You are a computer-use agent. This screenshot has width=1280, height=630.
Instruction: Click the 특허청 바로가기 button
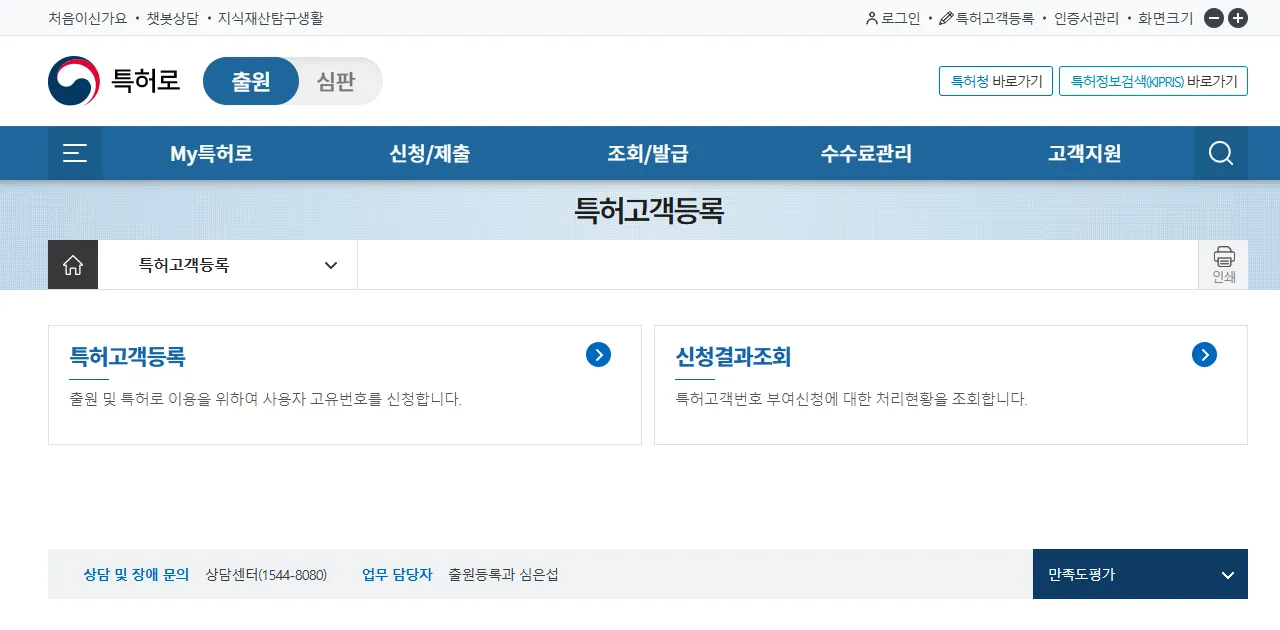(995, 81)
